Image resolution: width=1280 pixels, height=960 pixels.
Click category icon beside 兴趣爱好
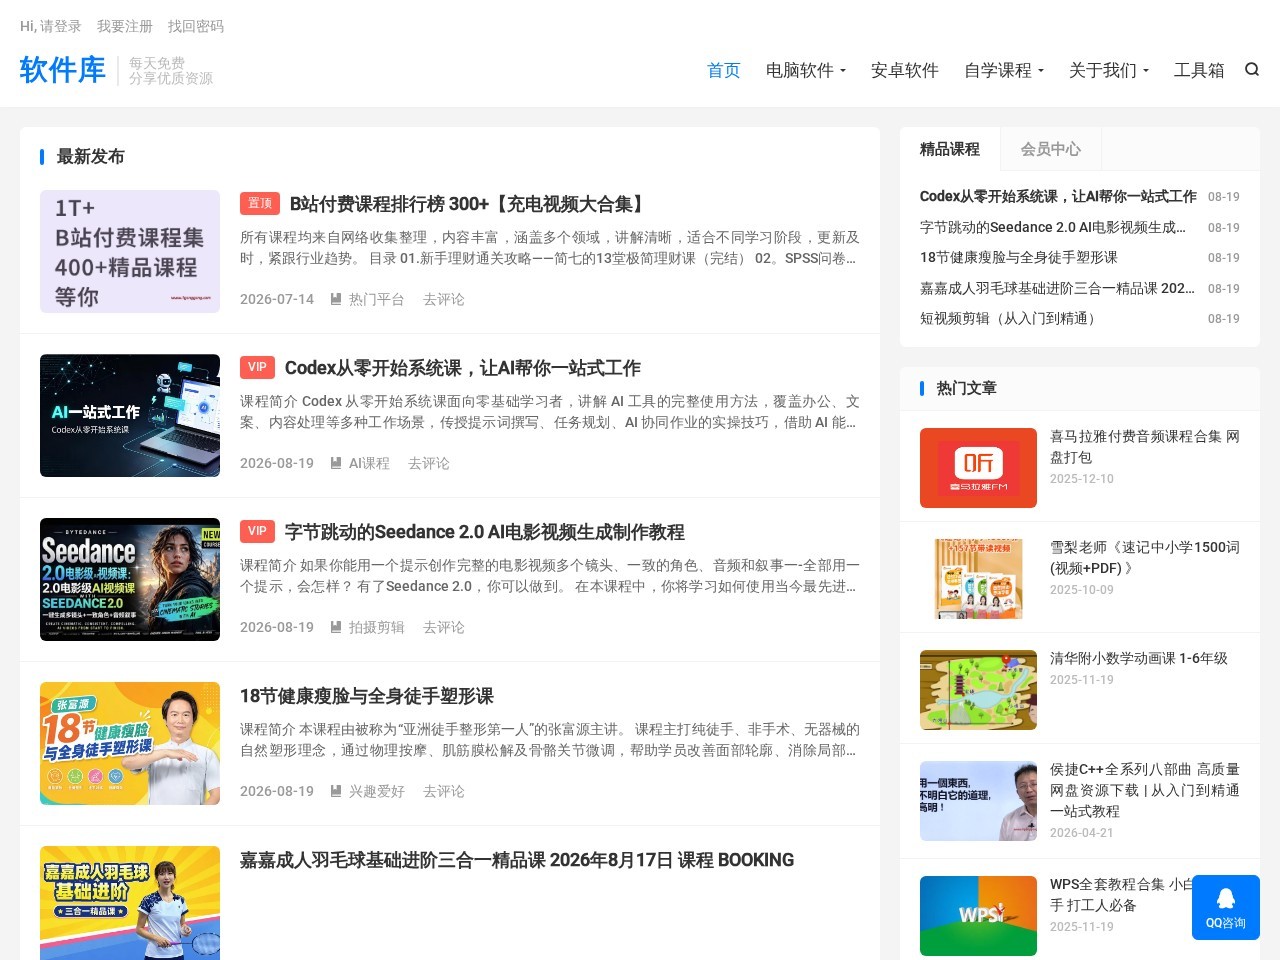[336, 791]
